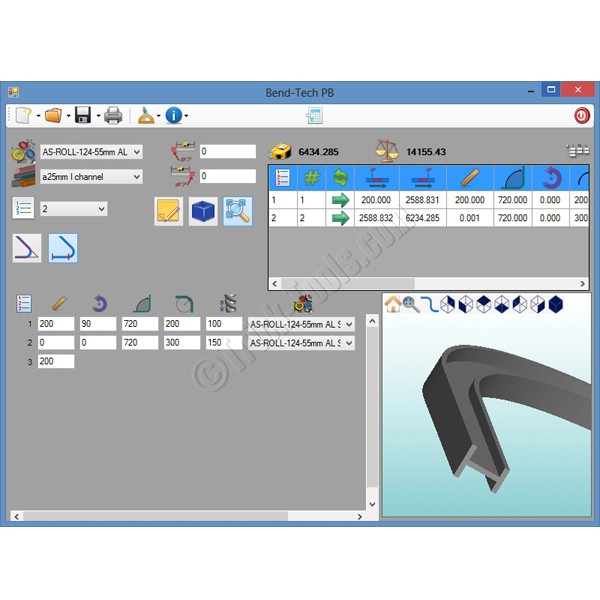600x600 pixels.
Task: Click row 2 radius field showing 300
Action: pyautogui.click(x=182, y=342)
